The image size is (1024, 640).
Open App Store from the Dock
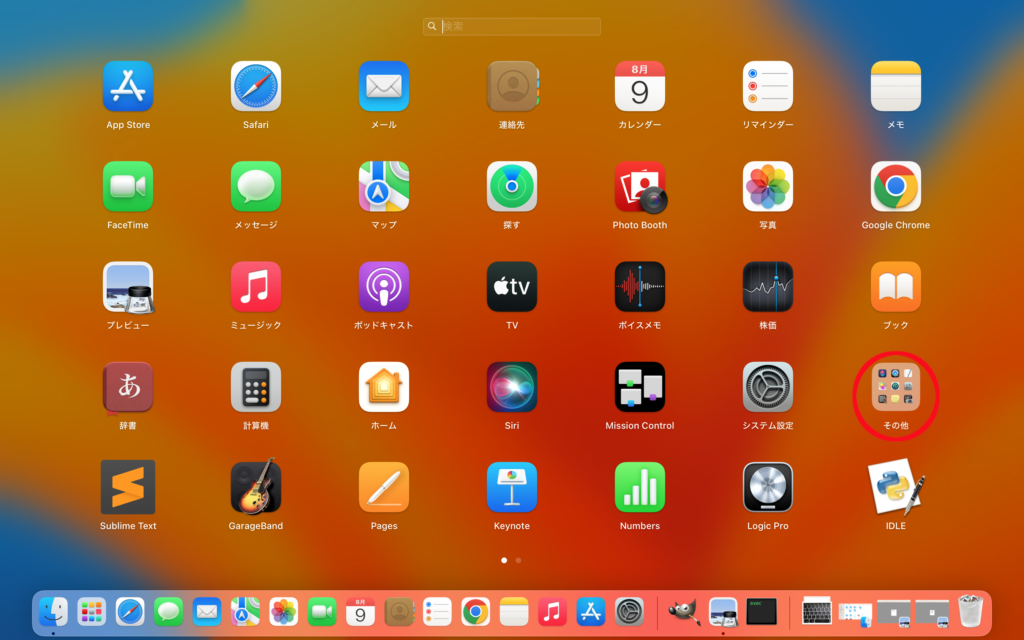(591, 612)
